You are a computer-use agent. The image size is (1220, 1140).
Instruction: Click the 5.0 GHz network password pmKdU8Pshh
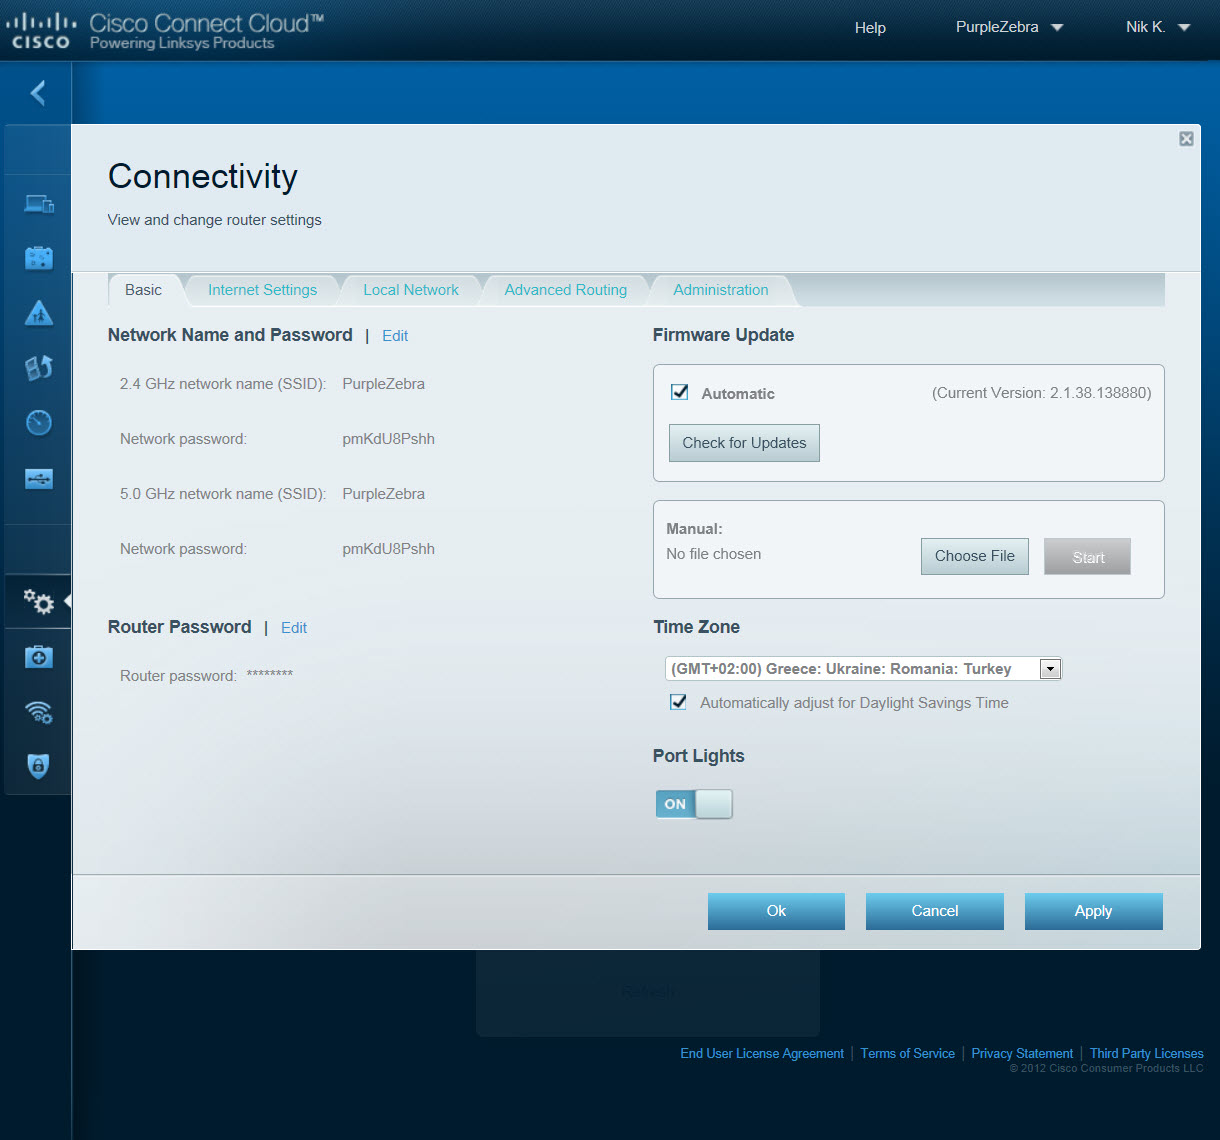(x=388, y=549)
